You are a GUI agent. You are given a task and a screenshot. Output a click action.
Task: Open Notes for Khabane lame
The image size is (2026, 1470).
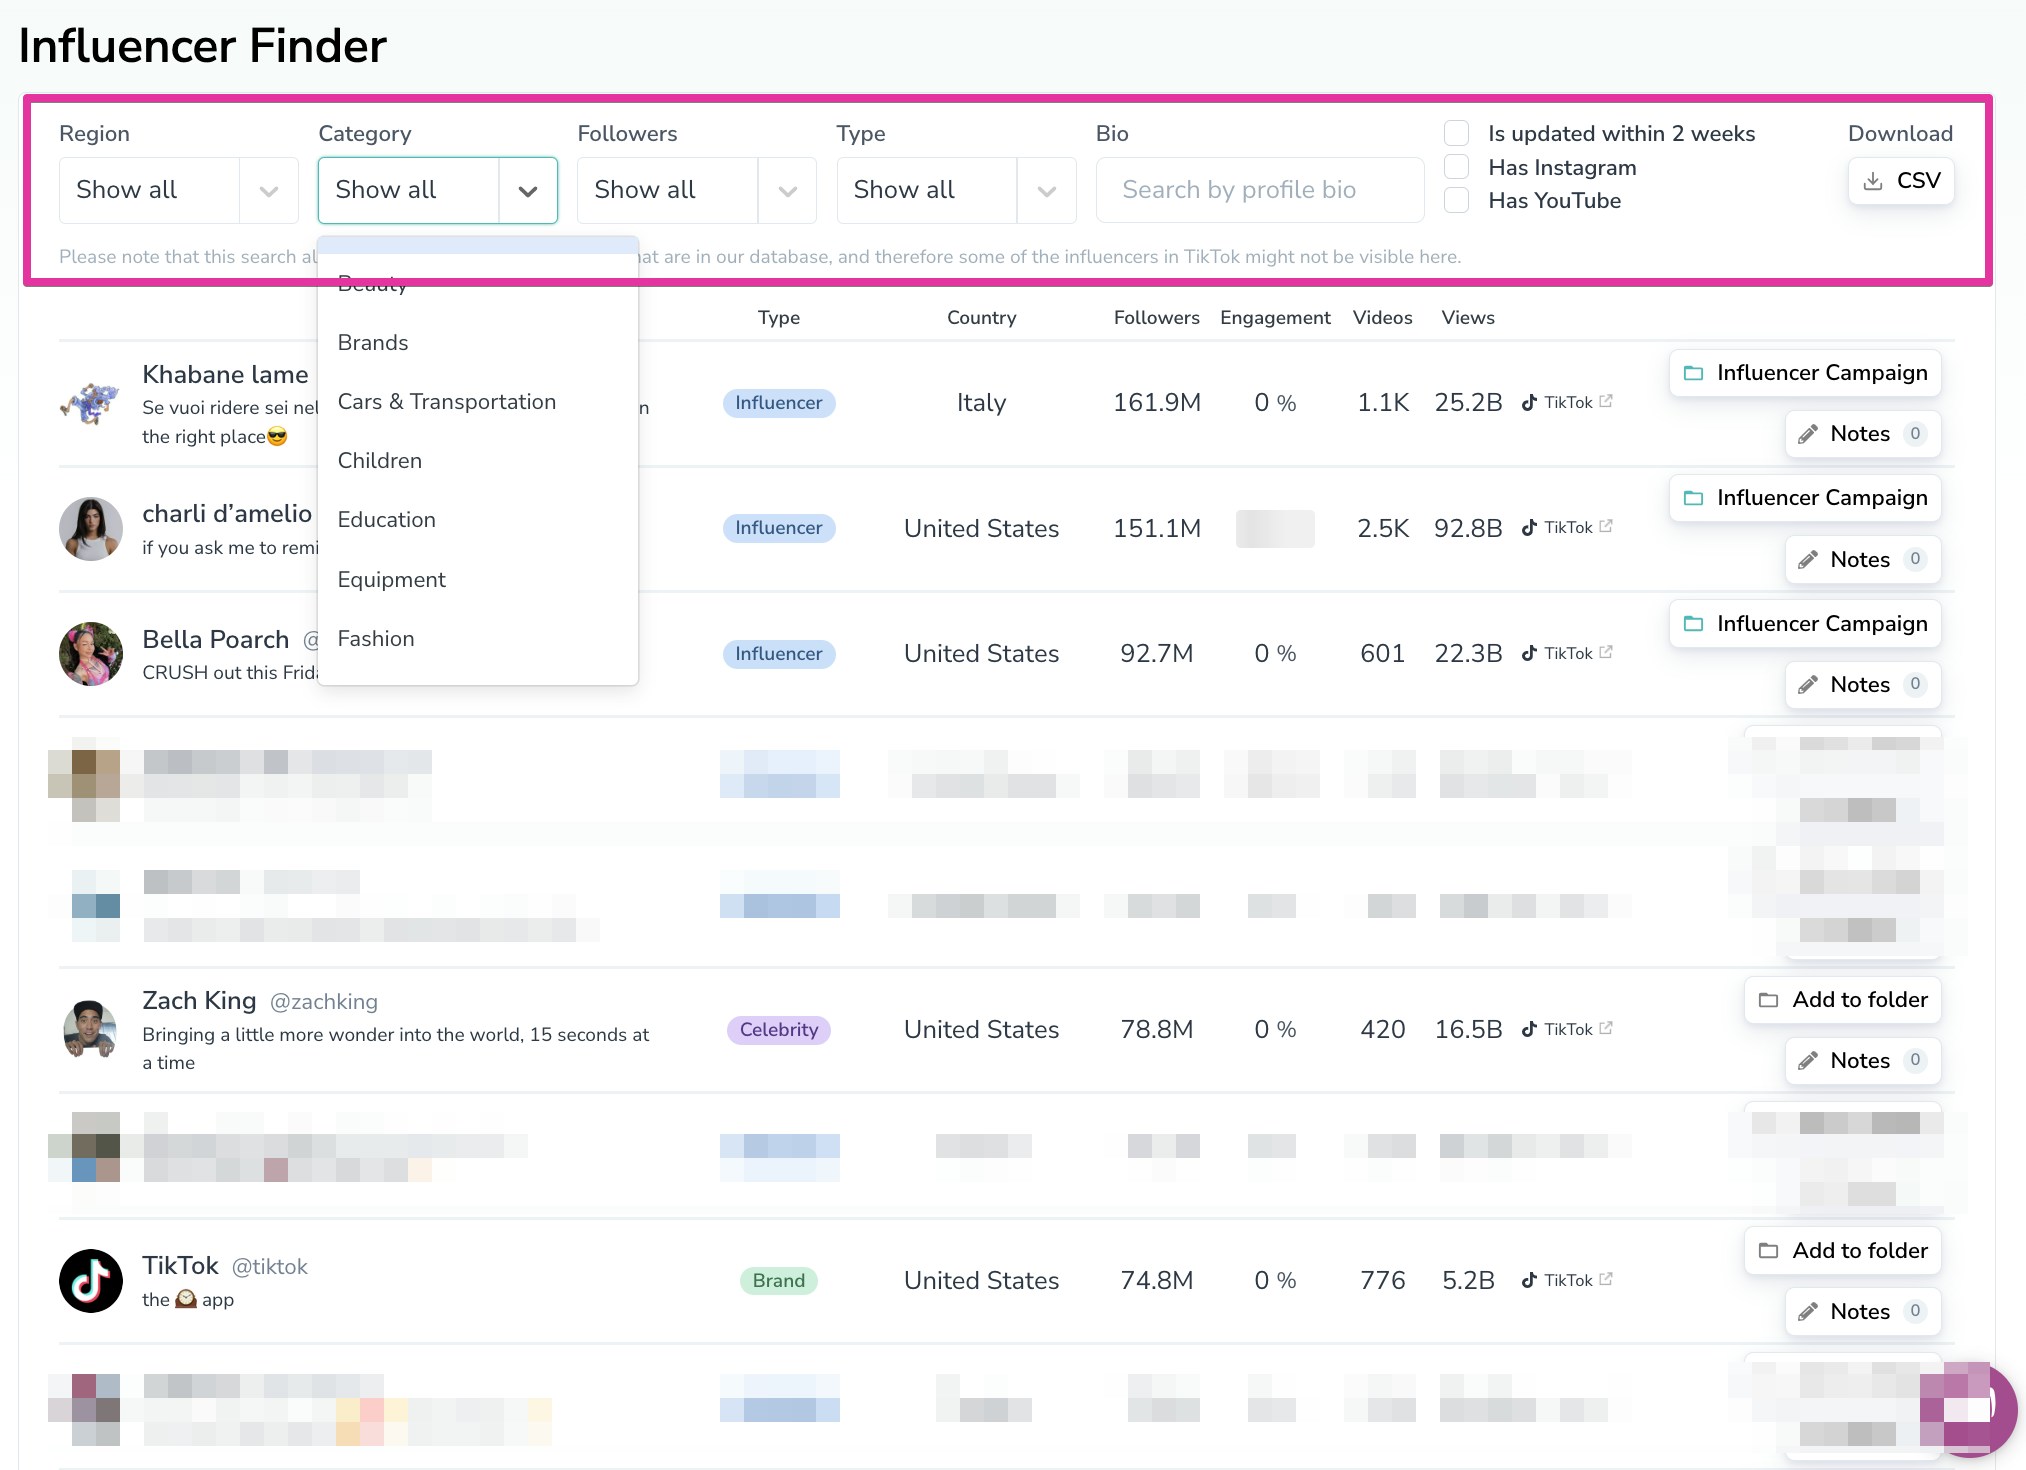[x=1862, y=434]
